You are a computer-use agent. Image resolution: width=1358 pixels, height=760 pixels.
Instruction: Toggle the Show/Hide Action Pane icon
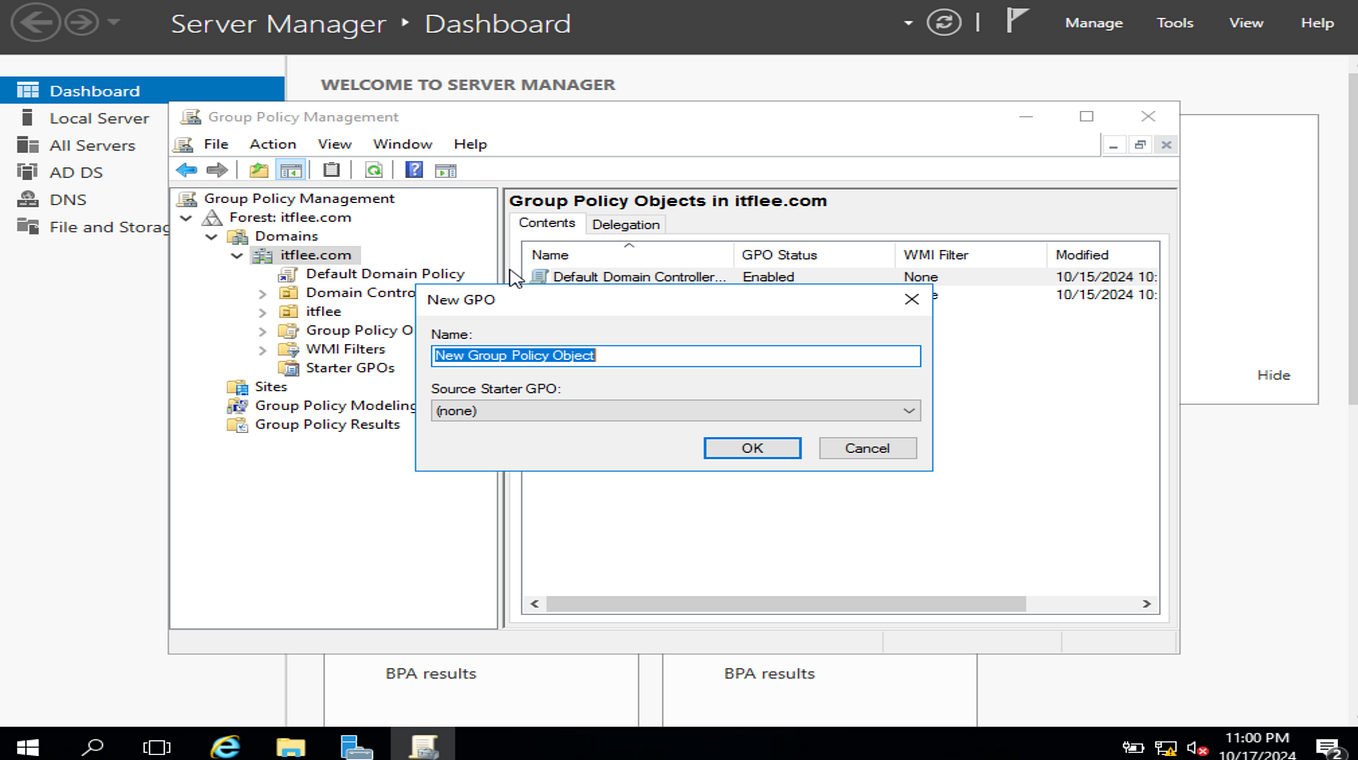tap(446, 170)
